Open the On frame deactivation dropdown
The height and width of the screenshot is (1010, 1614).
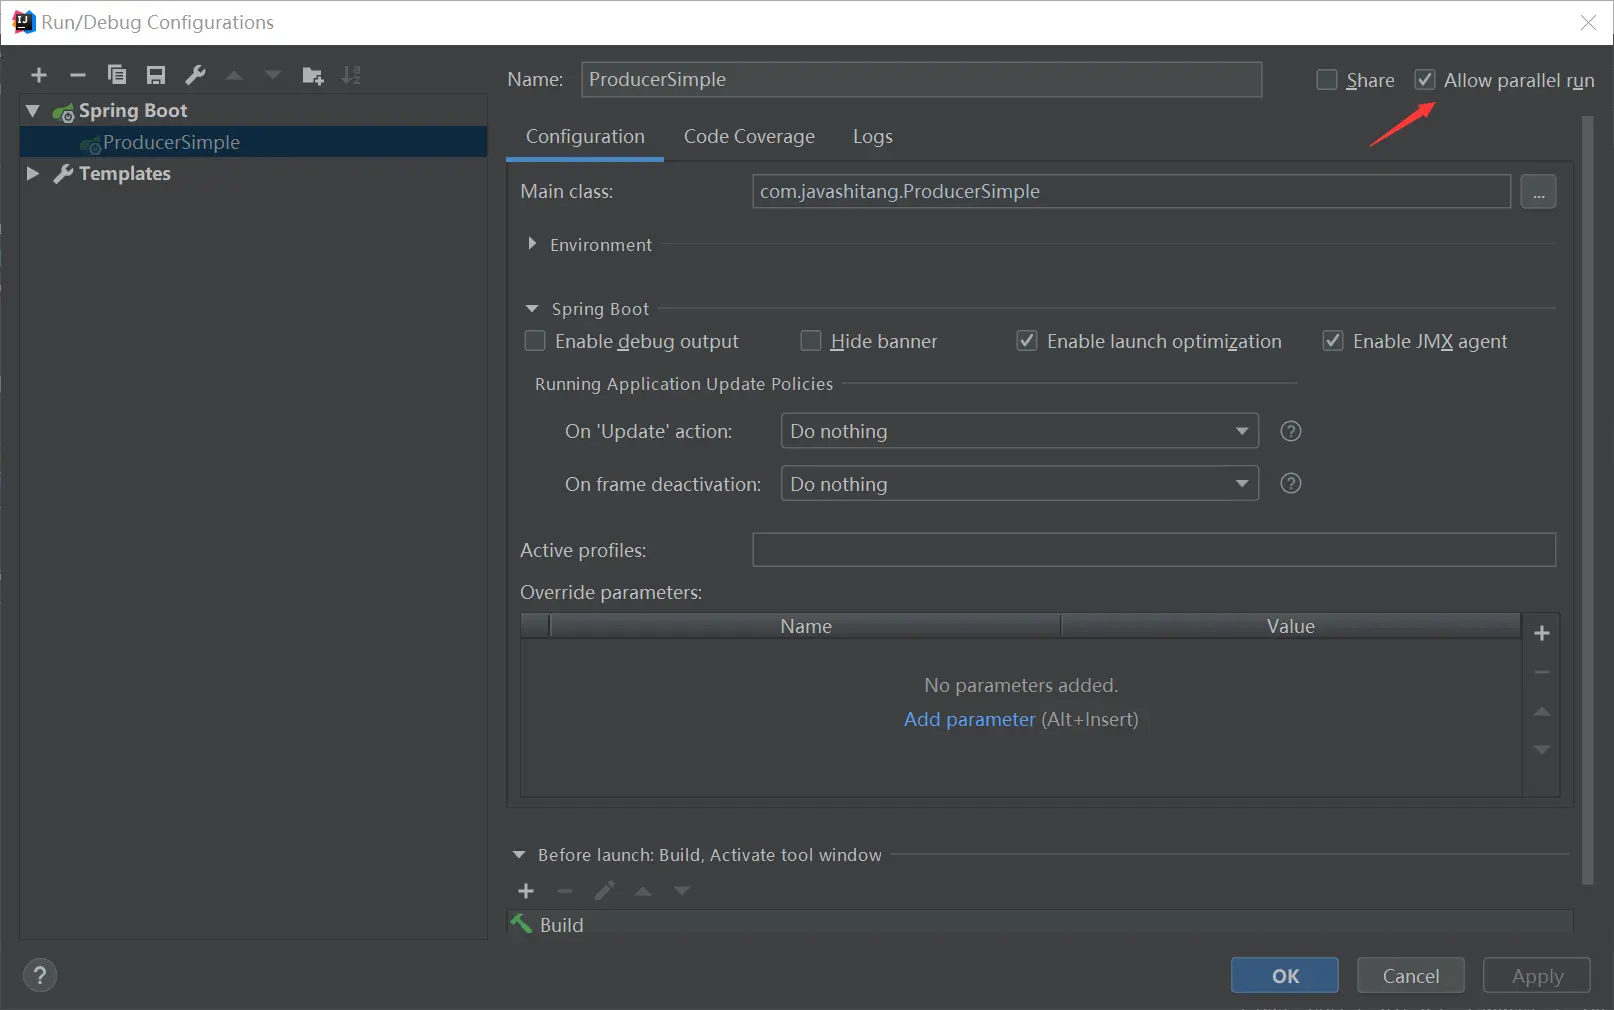pos(1019,484)
